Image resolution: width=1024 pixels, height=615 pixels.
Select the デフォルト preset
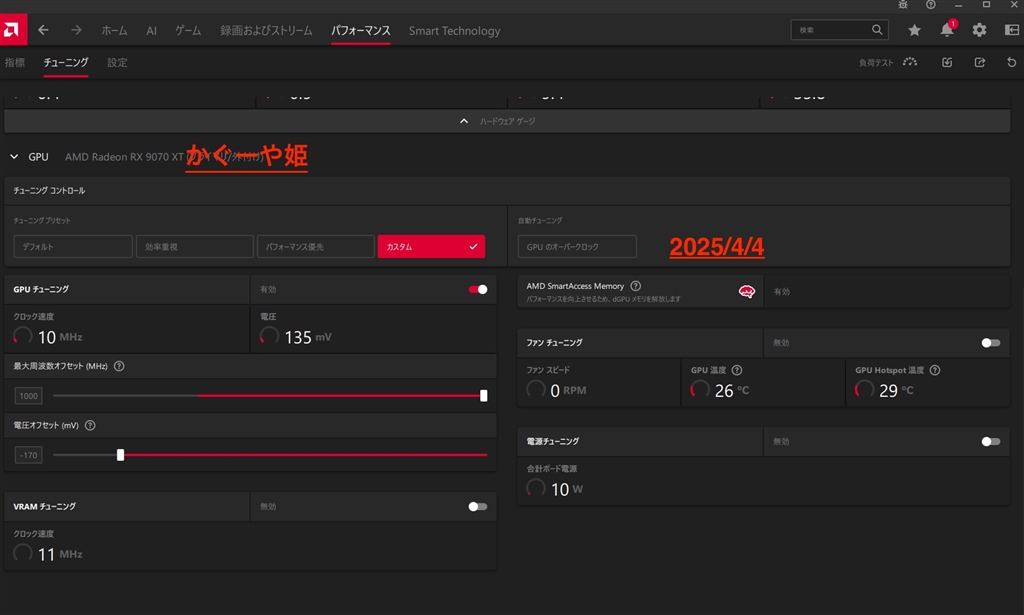coord(73,247)
